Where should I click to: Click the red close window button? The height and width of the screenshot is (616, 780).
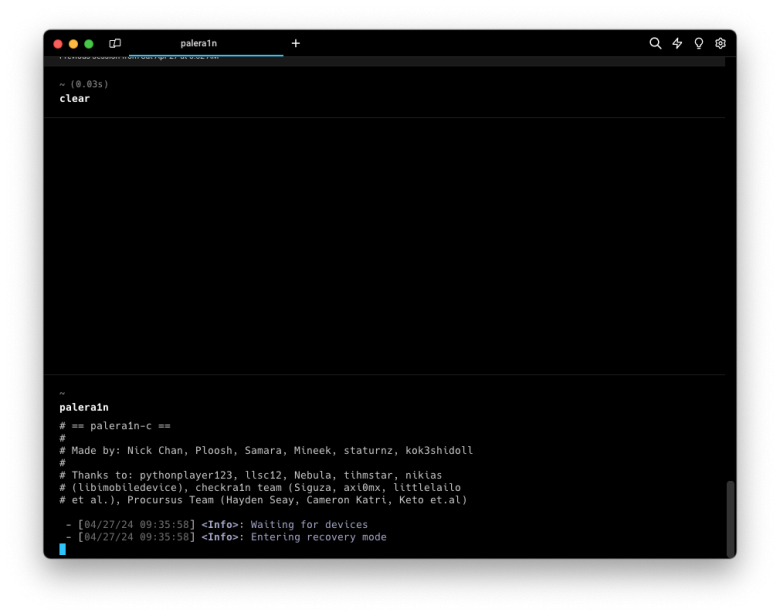coord(58,44)
